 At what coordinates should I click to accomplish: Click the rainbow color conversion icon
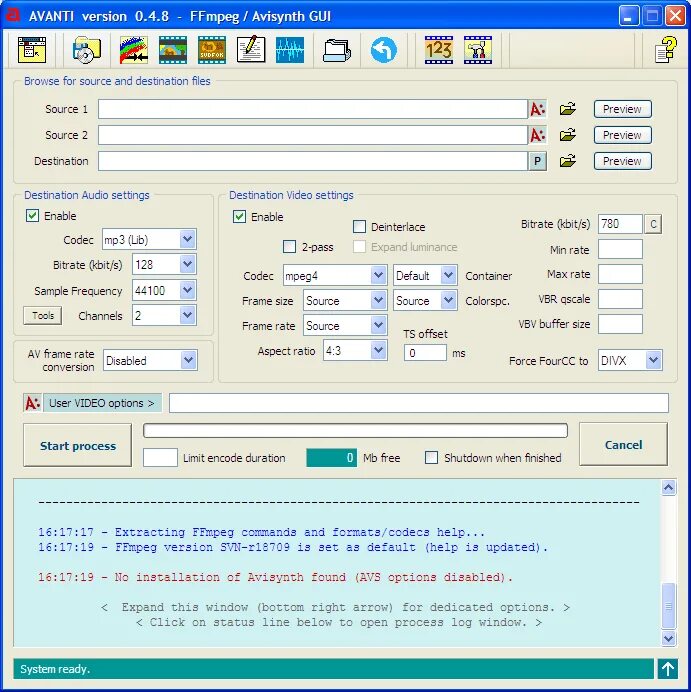click(x=134, y=50)
